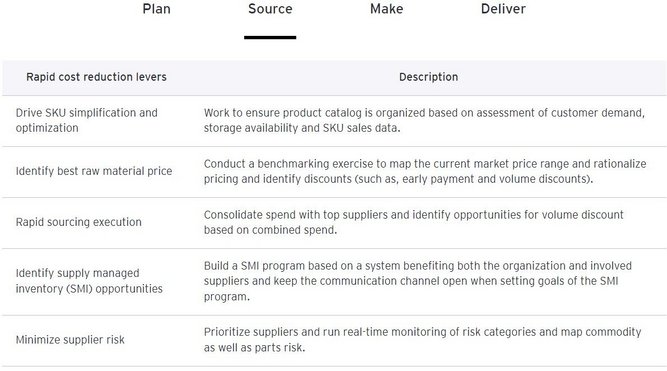Go to the Deliver tab

tap(503, 9)
